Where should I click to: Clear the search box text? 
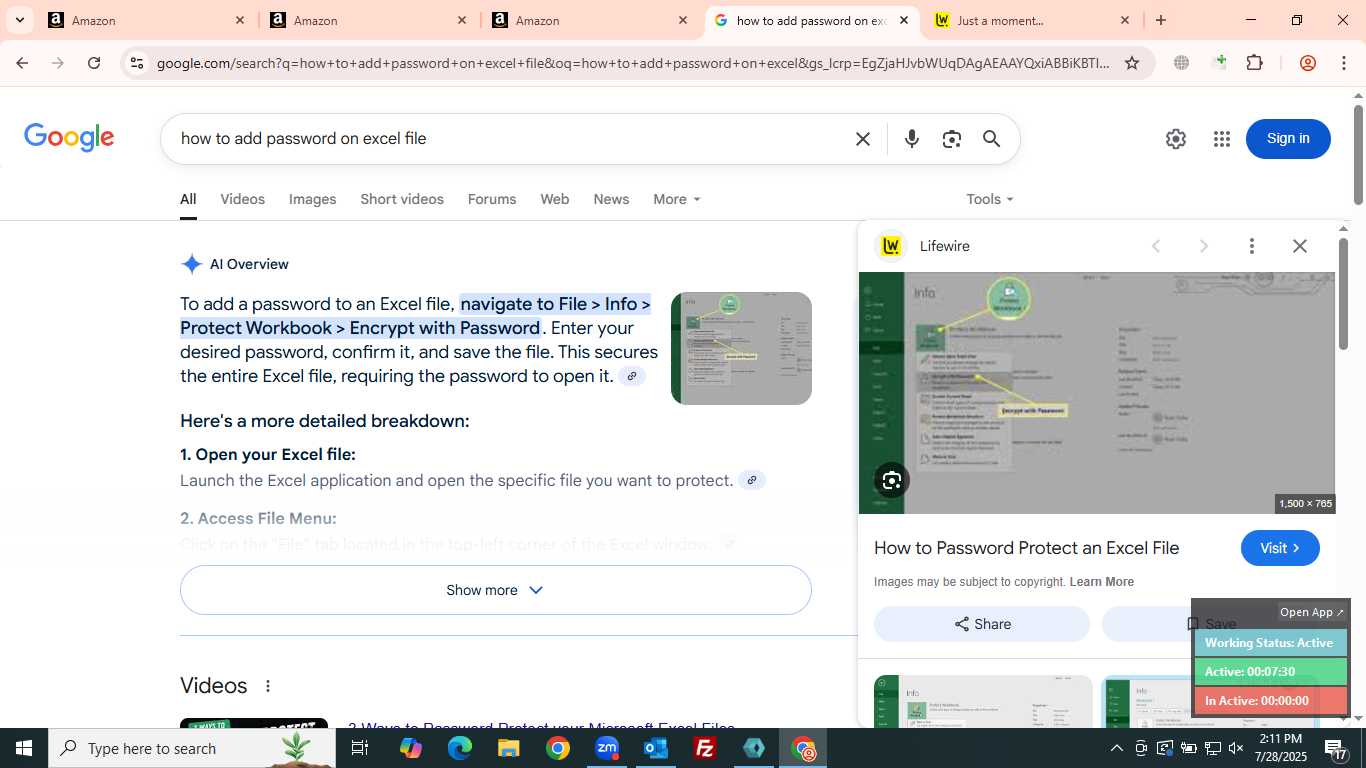pyautogui.click(x=863, y=139)
